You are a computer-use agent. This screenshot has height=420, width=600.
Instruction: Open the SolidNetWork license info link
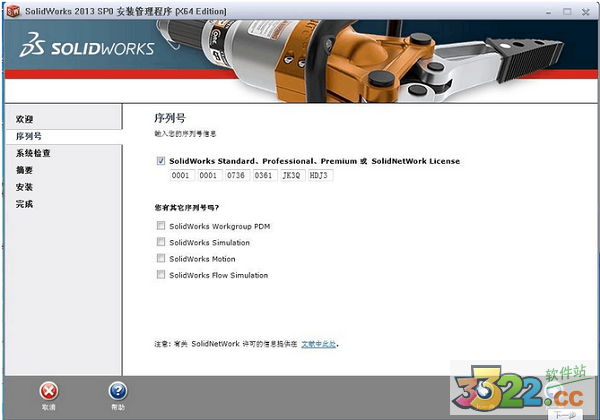(x=318, y=344)
